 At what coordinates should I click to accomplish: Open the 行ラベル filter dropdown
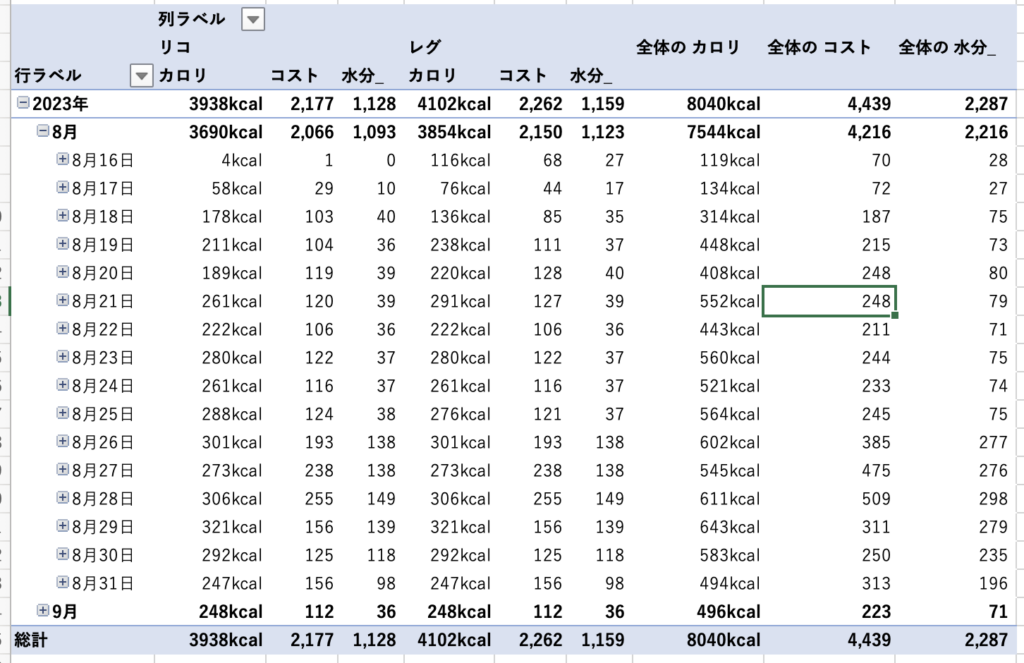point(142,75)
